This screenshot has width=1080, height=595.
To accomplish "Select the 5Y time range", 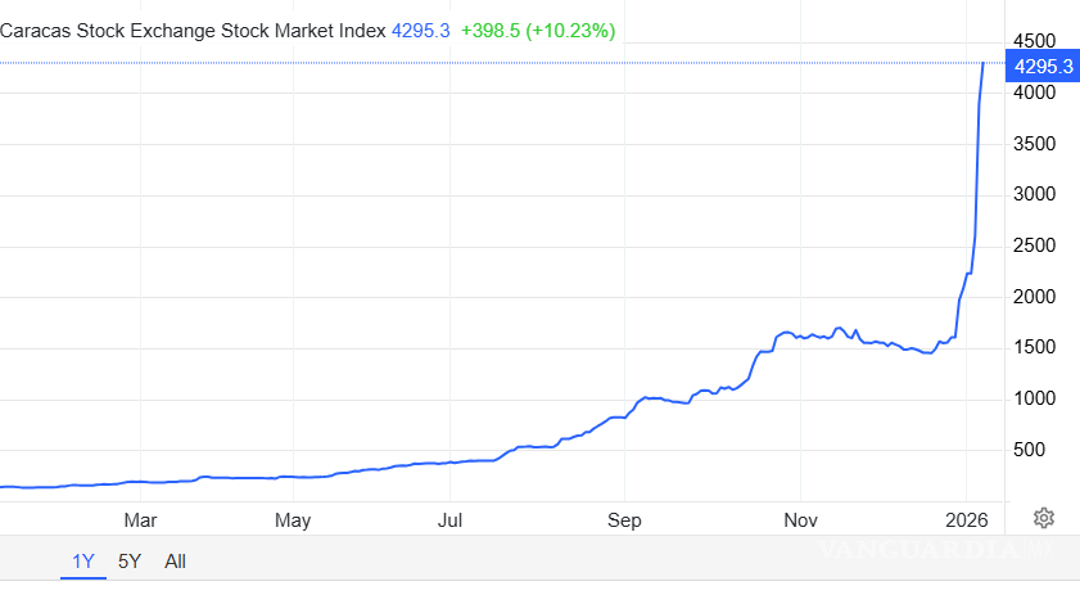I will (129, 561).
